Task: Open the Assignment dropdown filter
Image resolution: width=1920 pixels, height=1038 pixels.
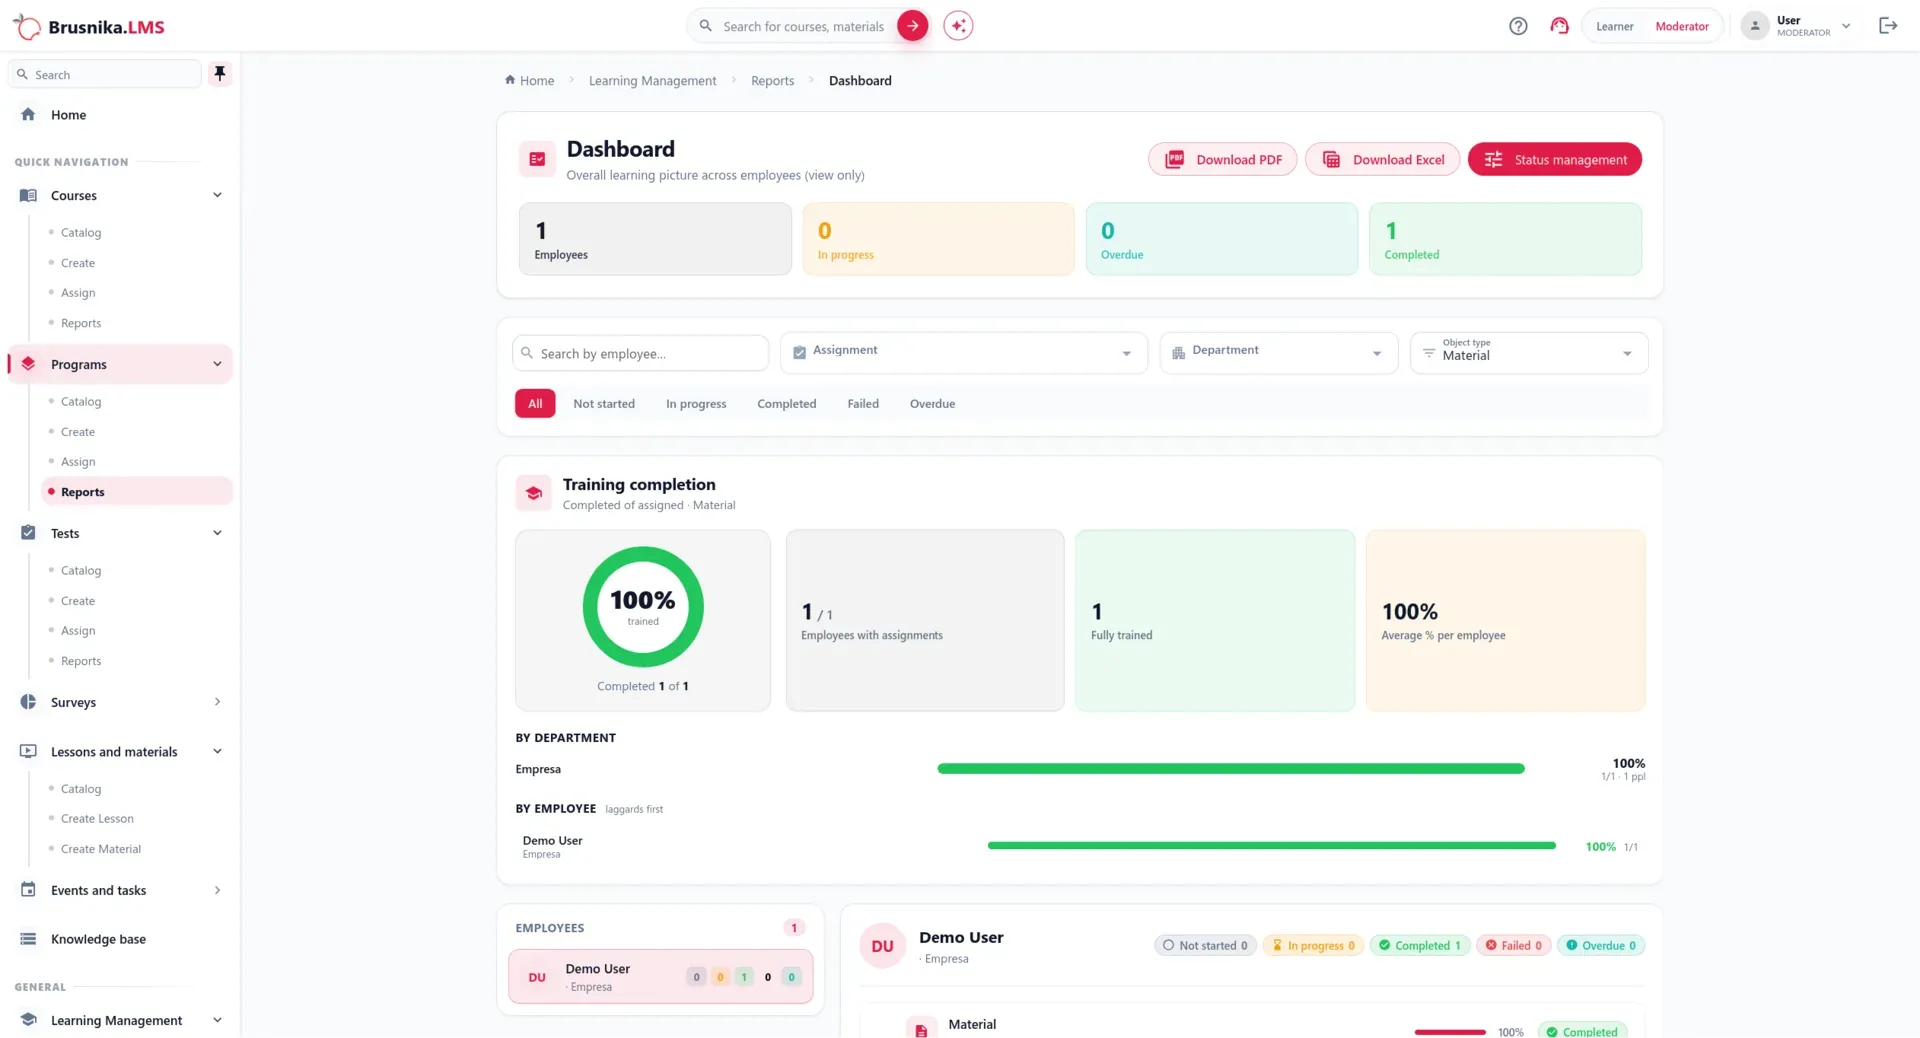Action: 964,353
